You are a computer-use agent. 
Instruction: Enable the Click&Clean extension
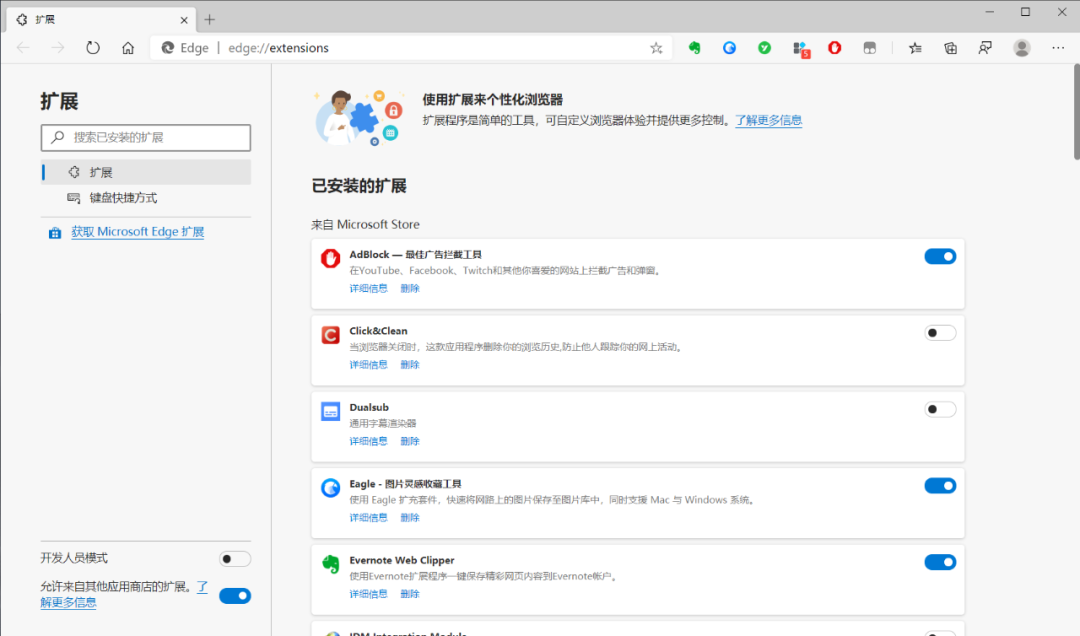point(940,332)
